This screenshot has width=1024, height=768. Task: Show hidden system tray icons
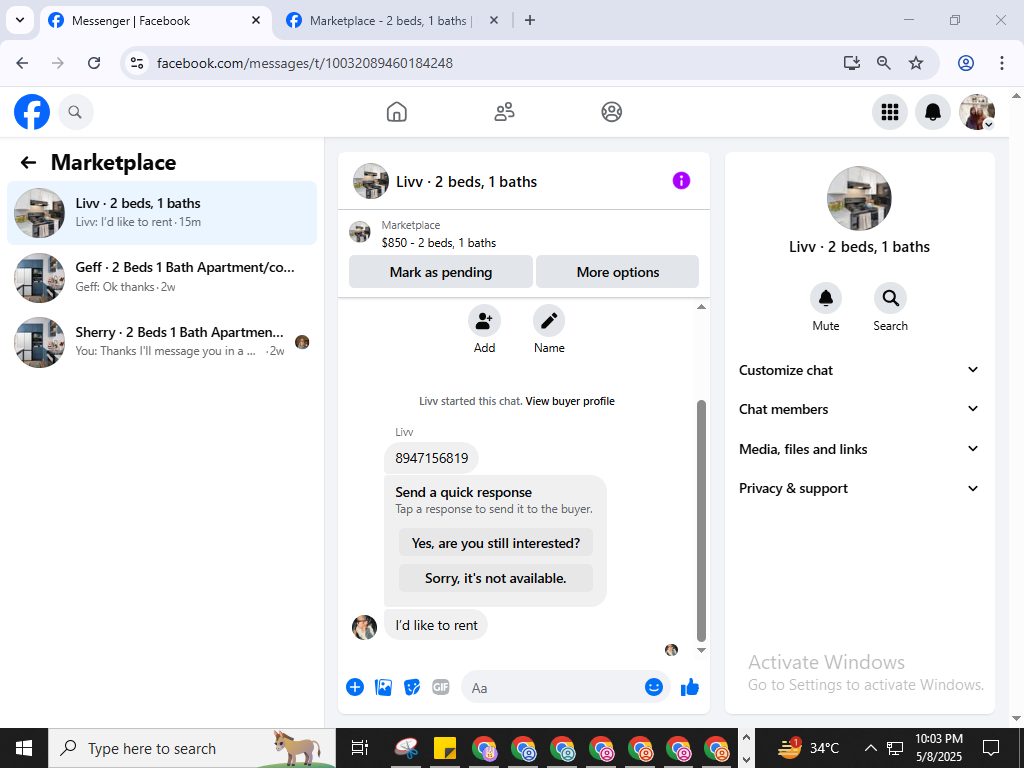870,748
